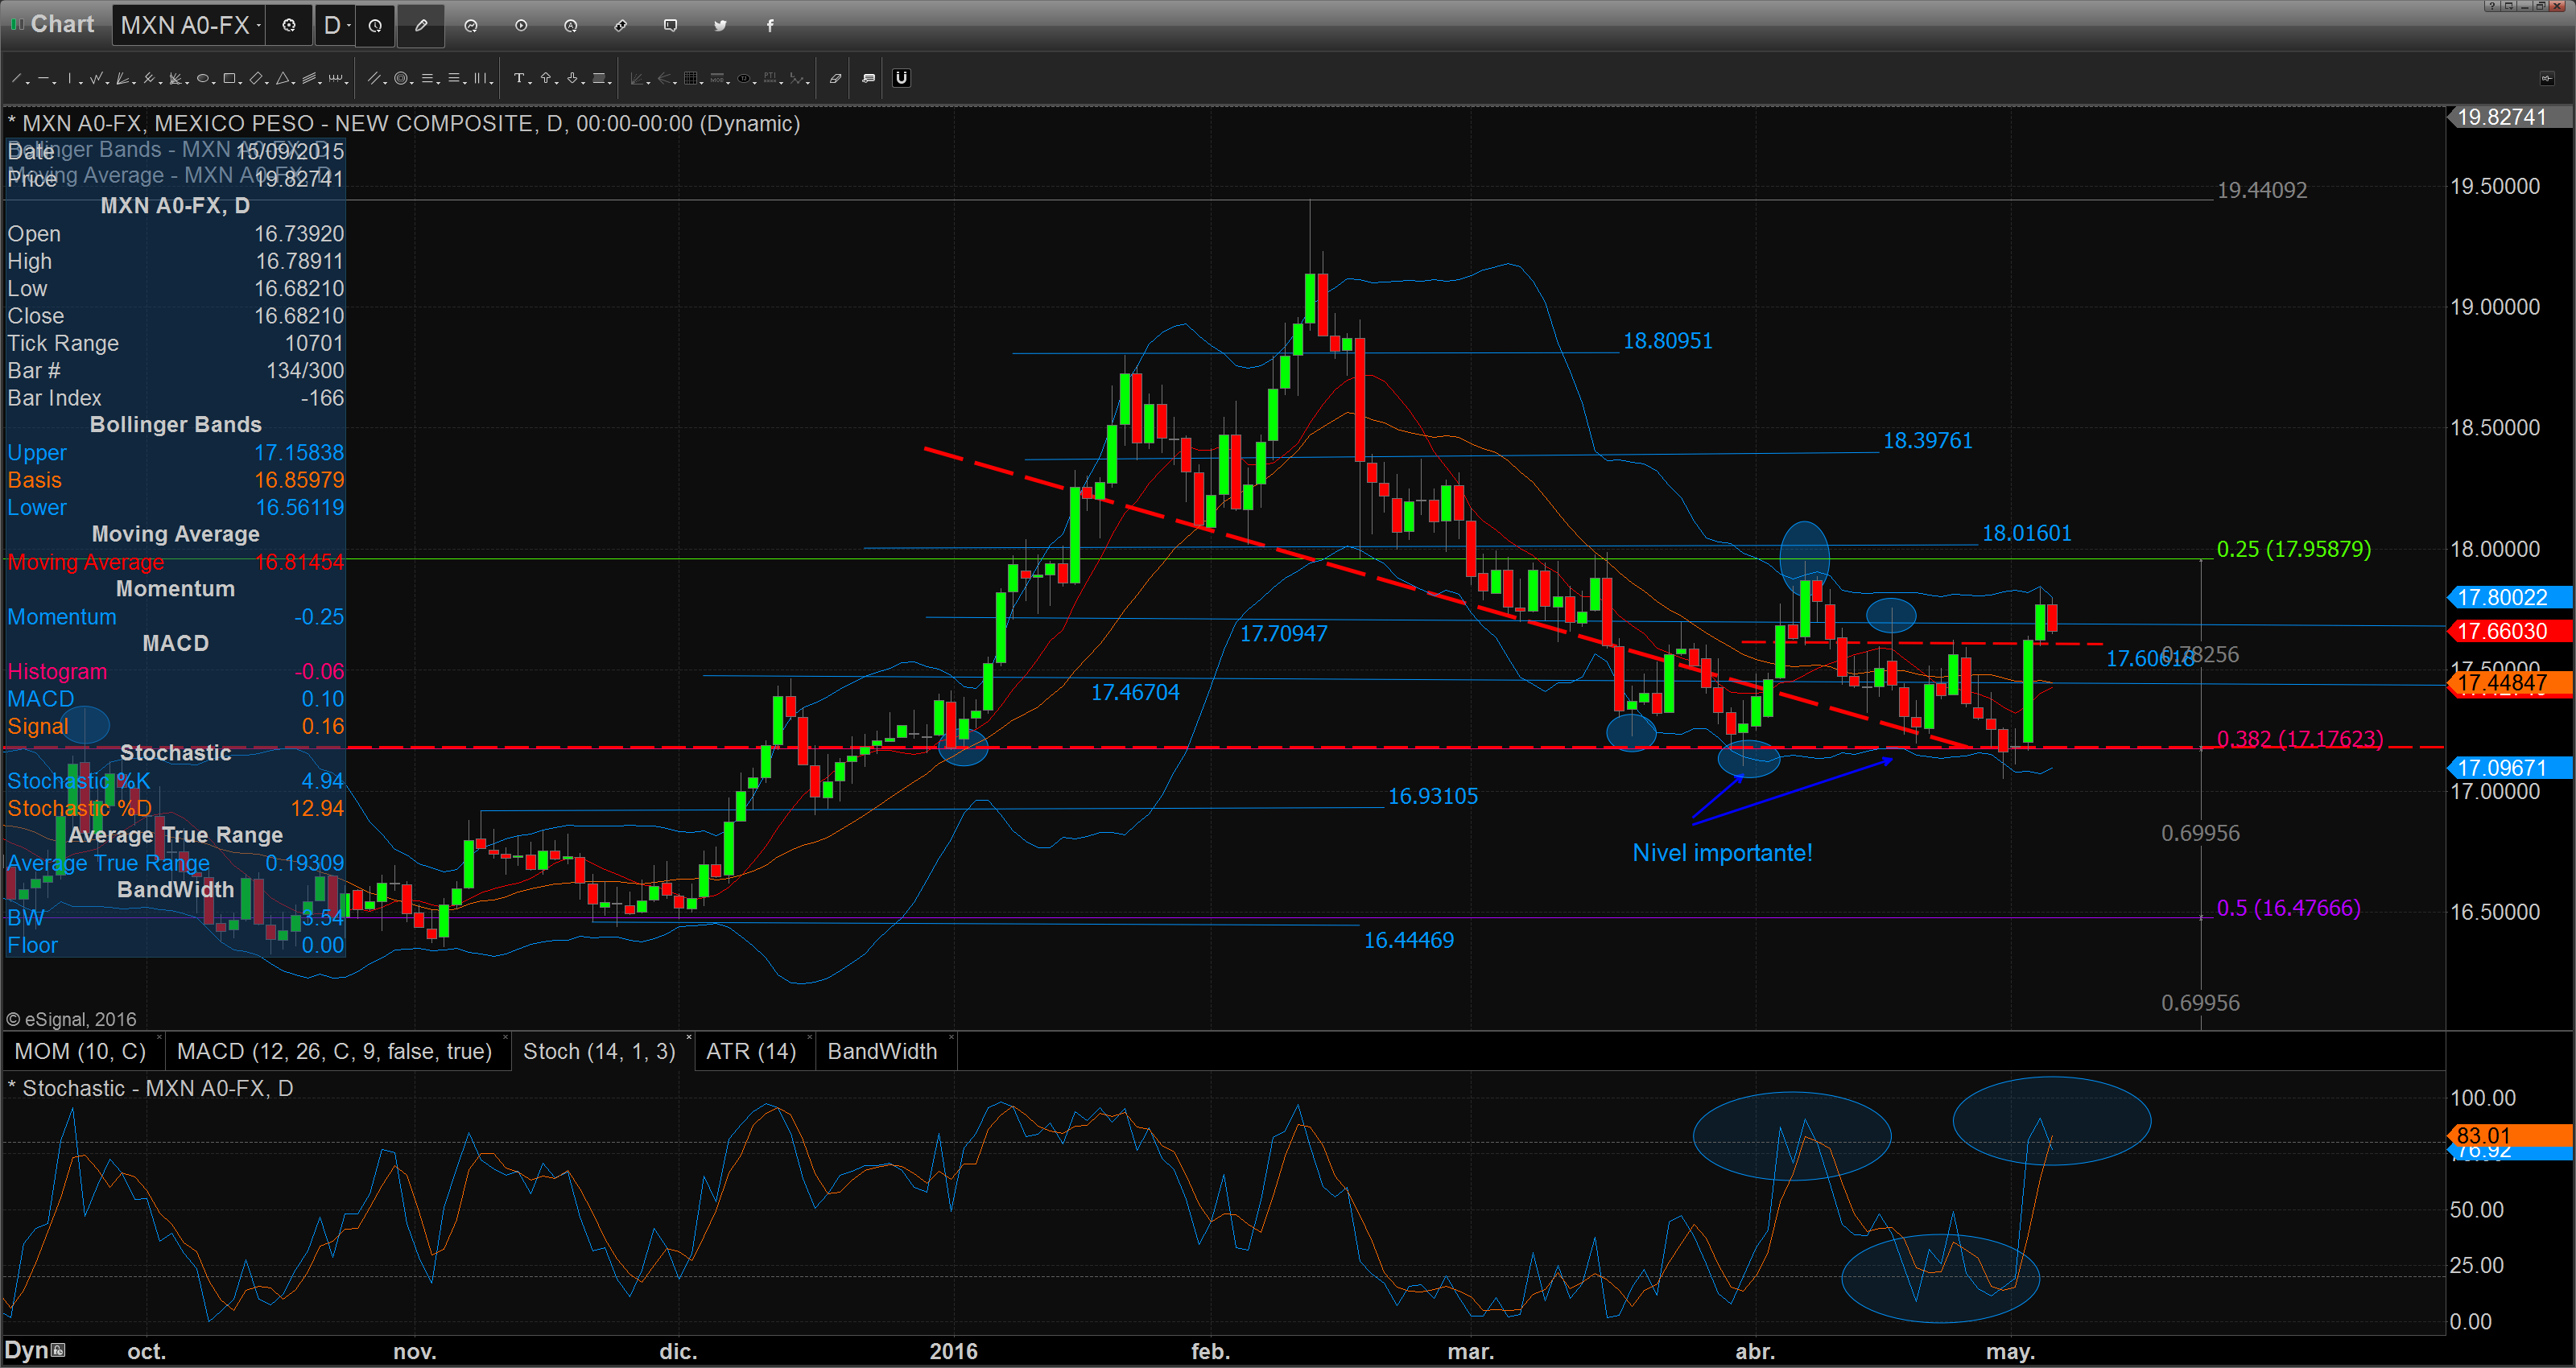Switch to the MOM (10, C) tab

80,1051
